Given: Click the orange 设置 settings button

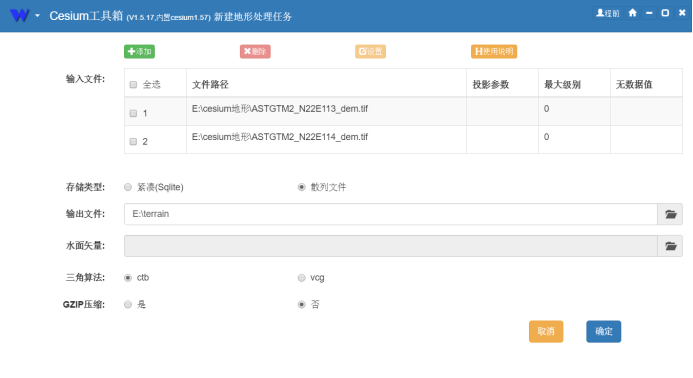Looking at the screenshot, I should [x=370, y=51].
